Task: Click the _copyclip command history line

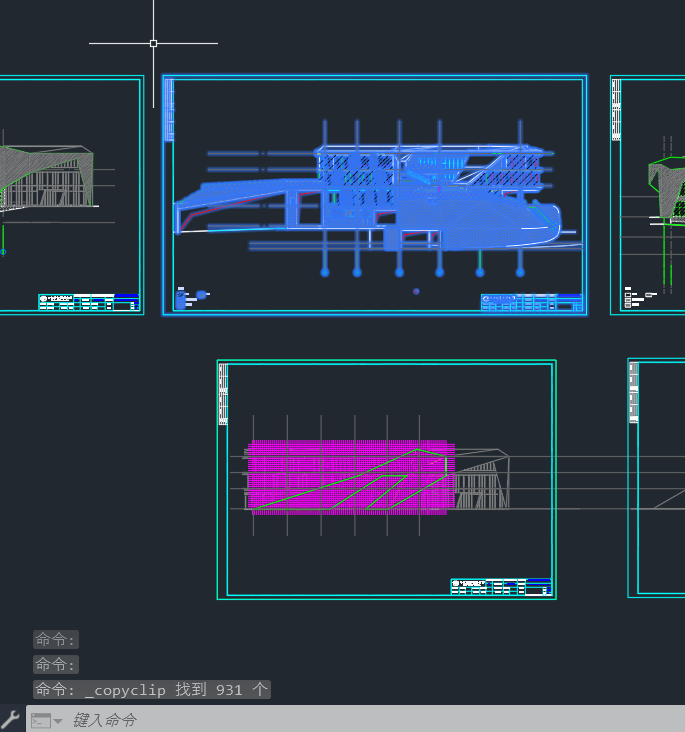Action: pyautogui.click(x=151, y=690)
